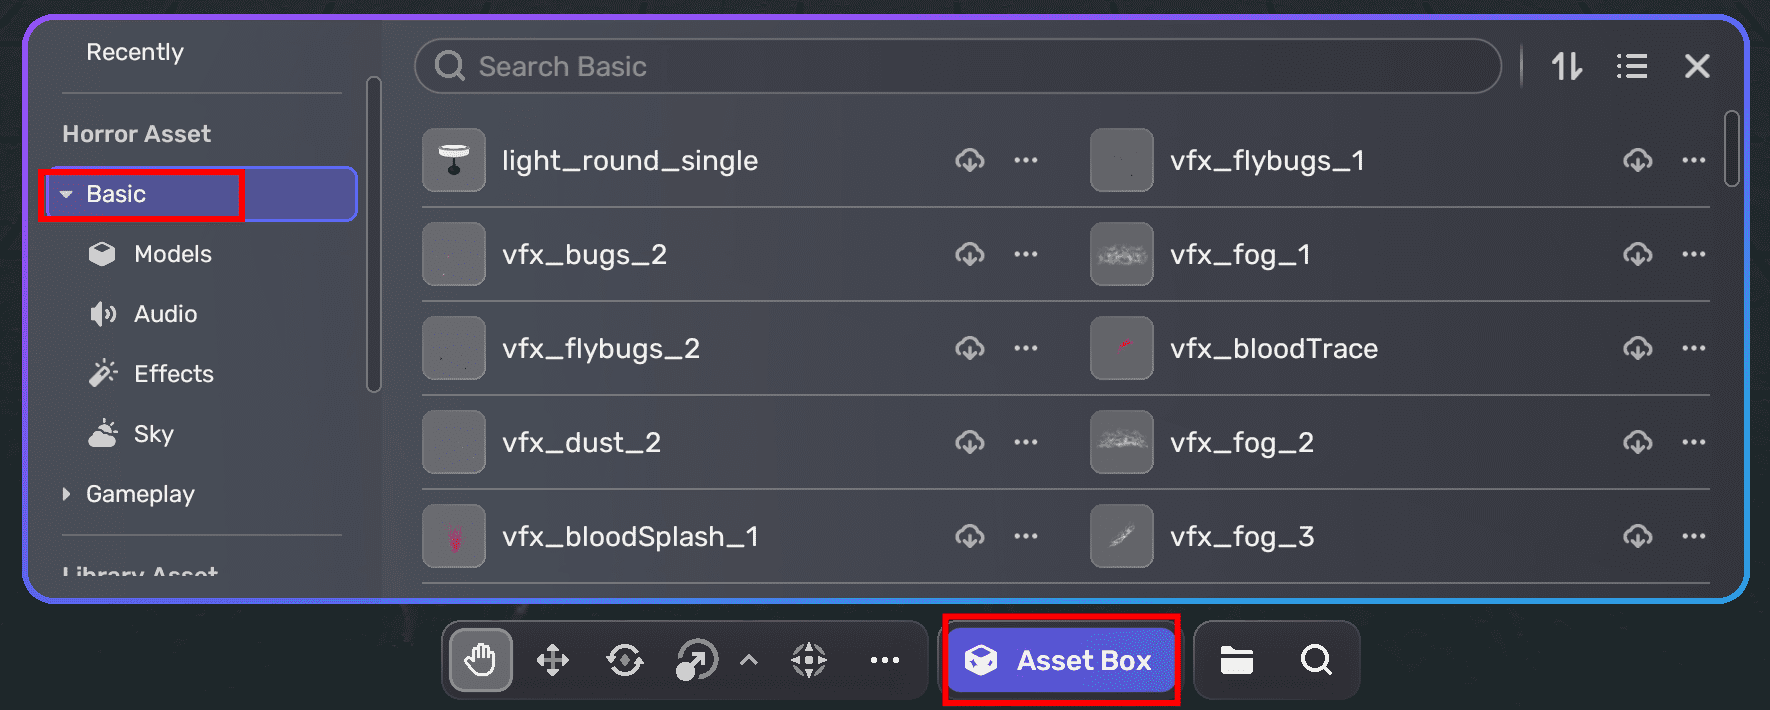Click the magnifier search icon in bottom toolbar
Screen dimensions: 1770x710
pos(1316,660)
